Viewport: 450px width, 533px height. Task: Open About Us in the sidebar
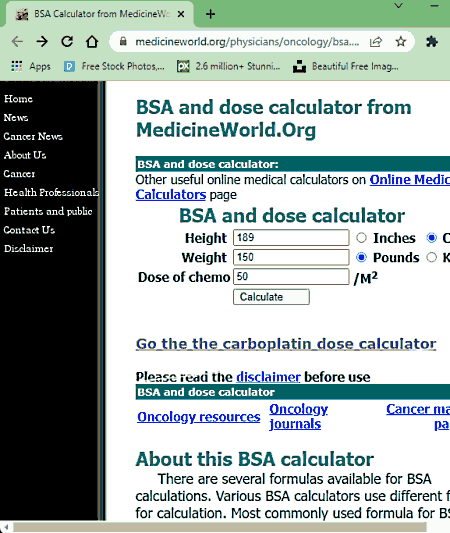[25, 155]
